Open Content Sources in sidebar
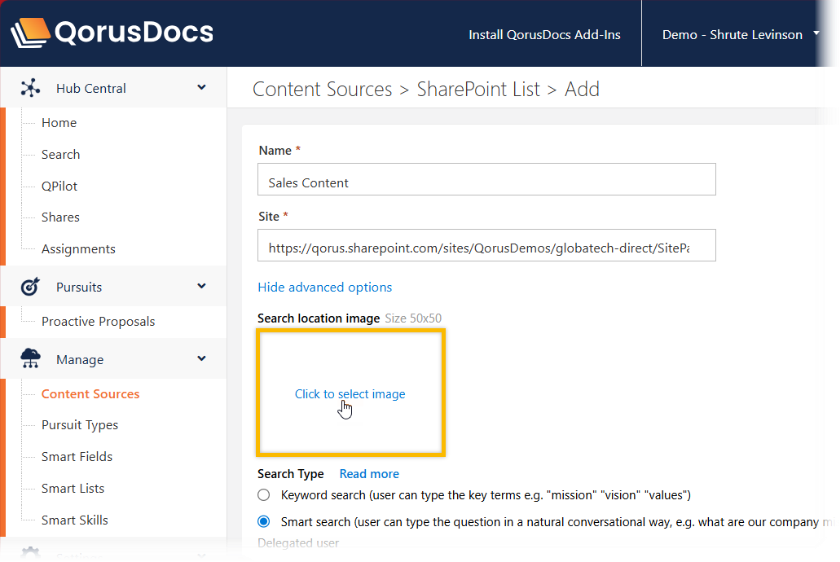Viewport: 840px width, 562px height. (x=90, y=394)
